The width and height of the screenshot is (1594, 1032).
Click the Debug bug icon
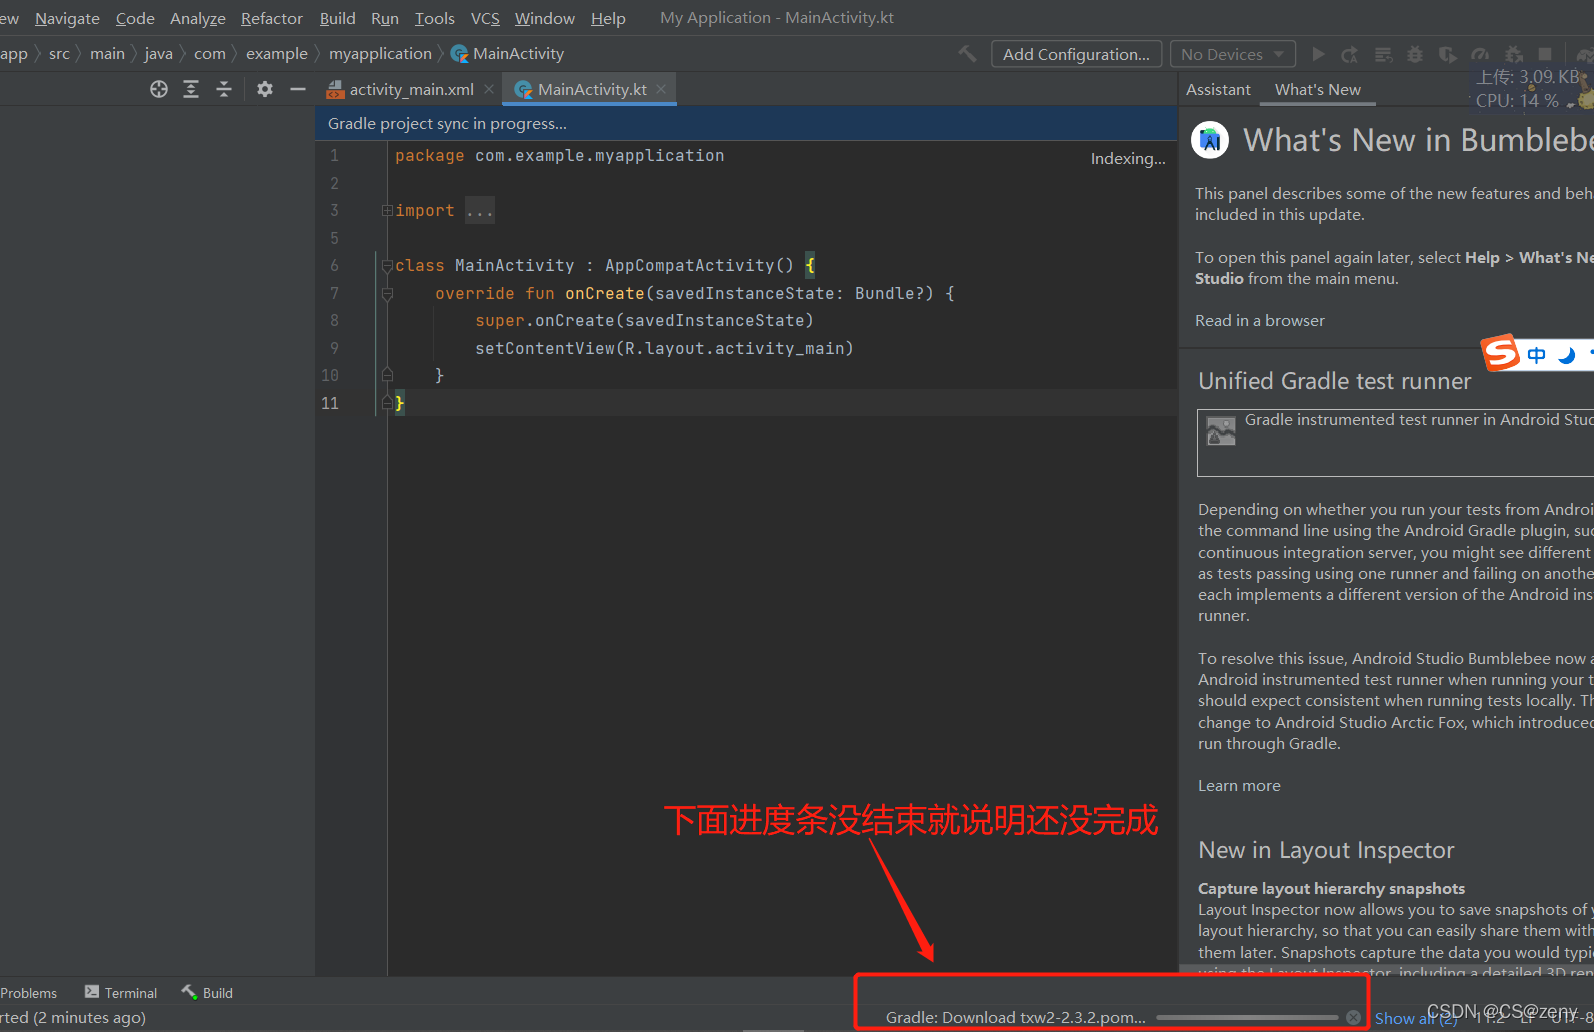pyautogui.click(x=1415, y=54)
